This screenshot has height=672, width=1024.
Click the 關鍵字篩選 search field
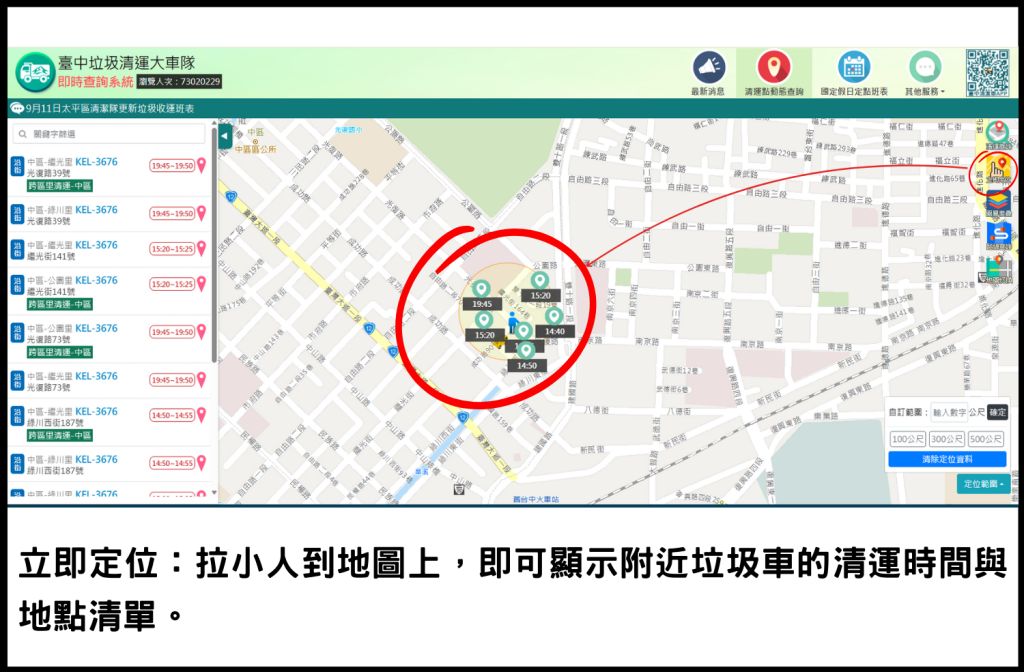click(x=110, y=134)
